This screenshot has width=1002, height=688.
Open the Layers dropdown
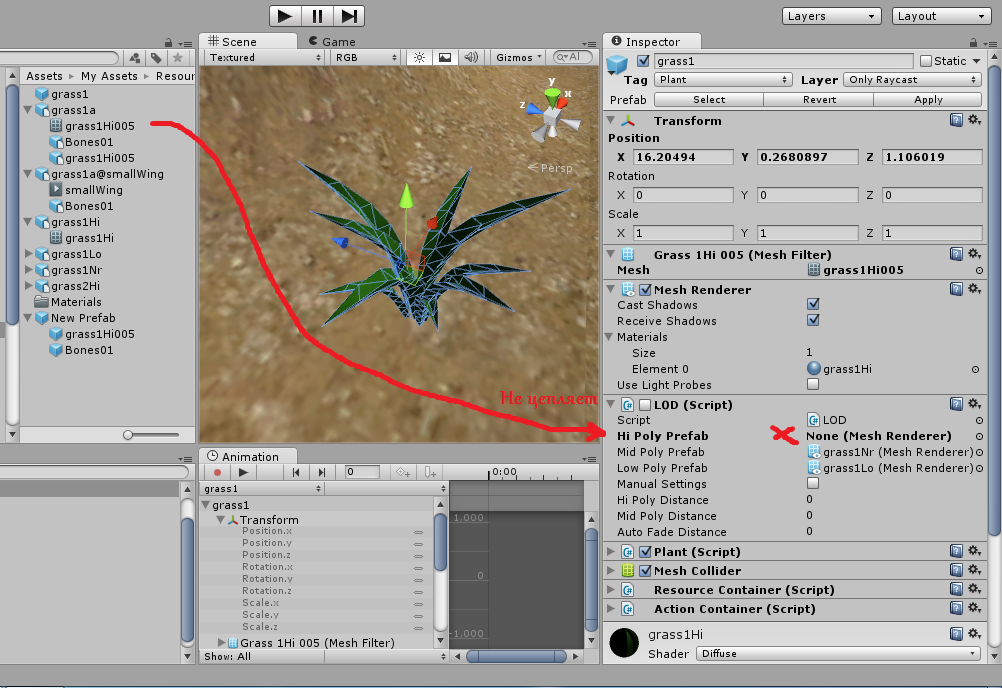click(x=831, y=16)
